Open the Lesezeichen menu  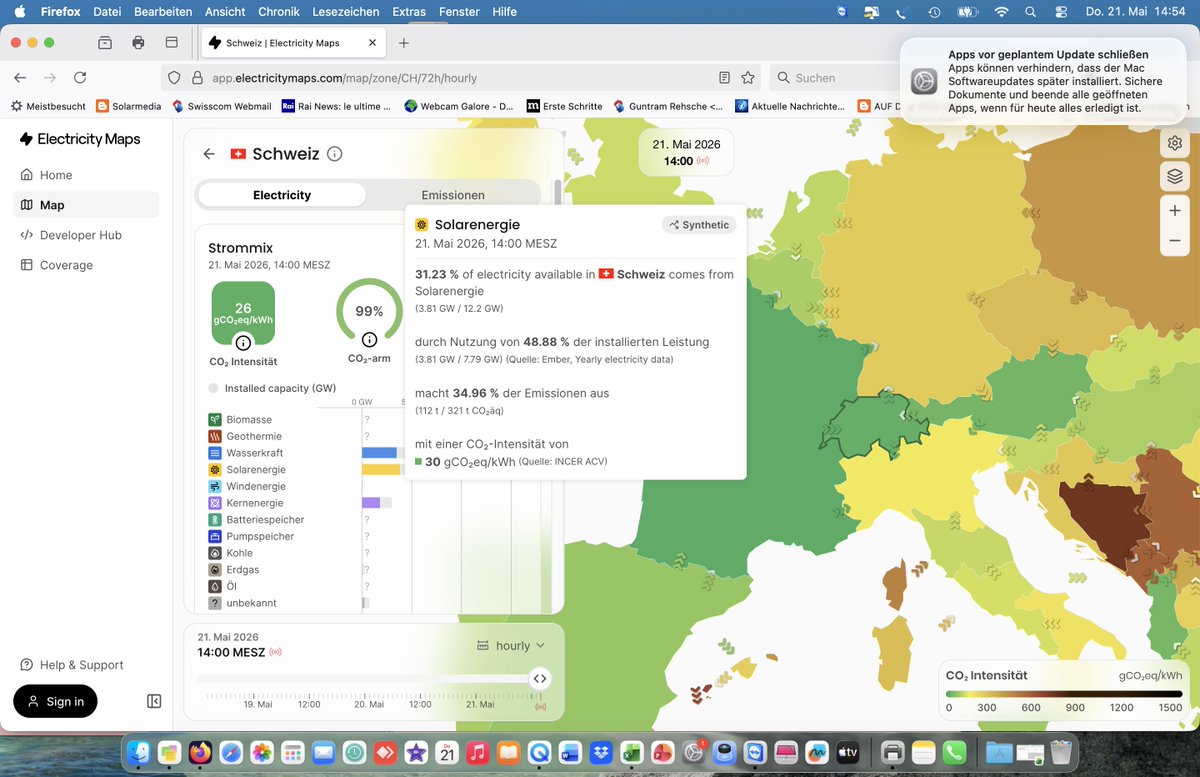pyautogui.click(x=346, y=12)
